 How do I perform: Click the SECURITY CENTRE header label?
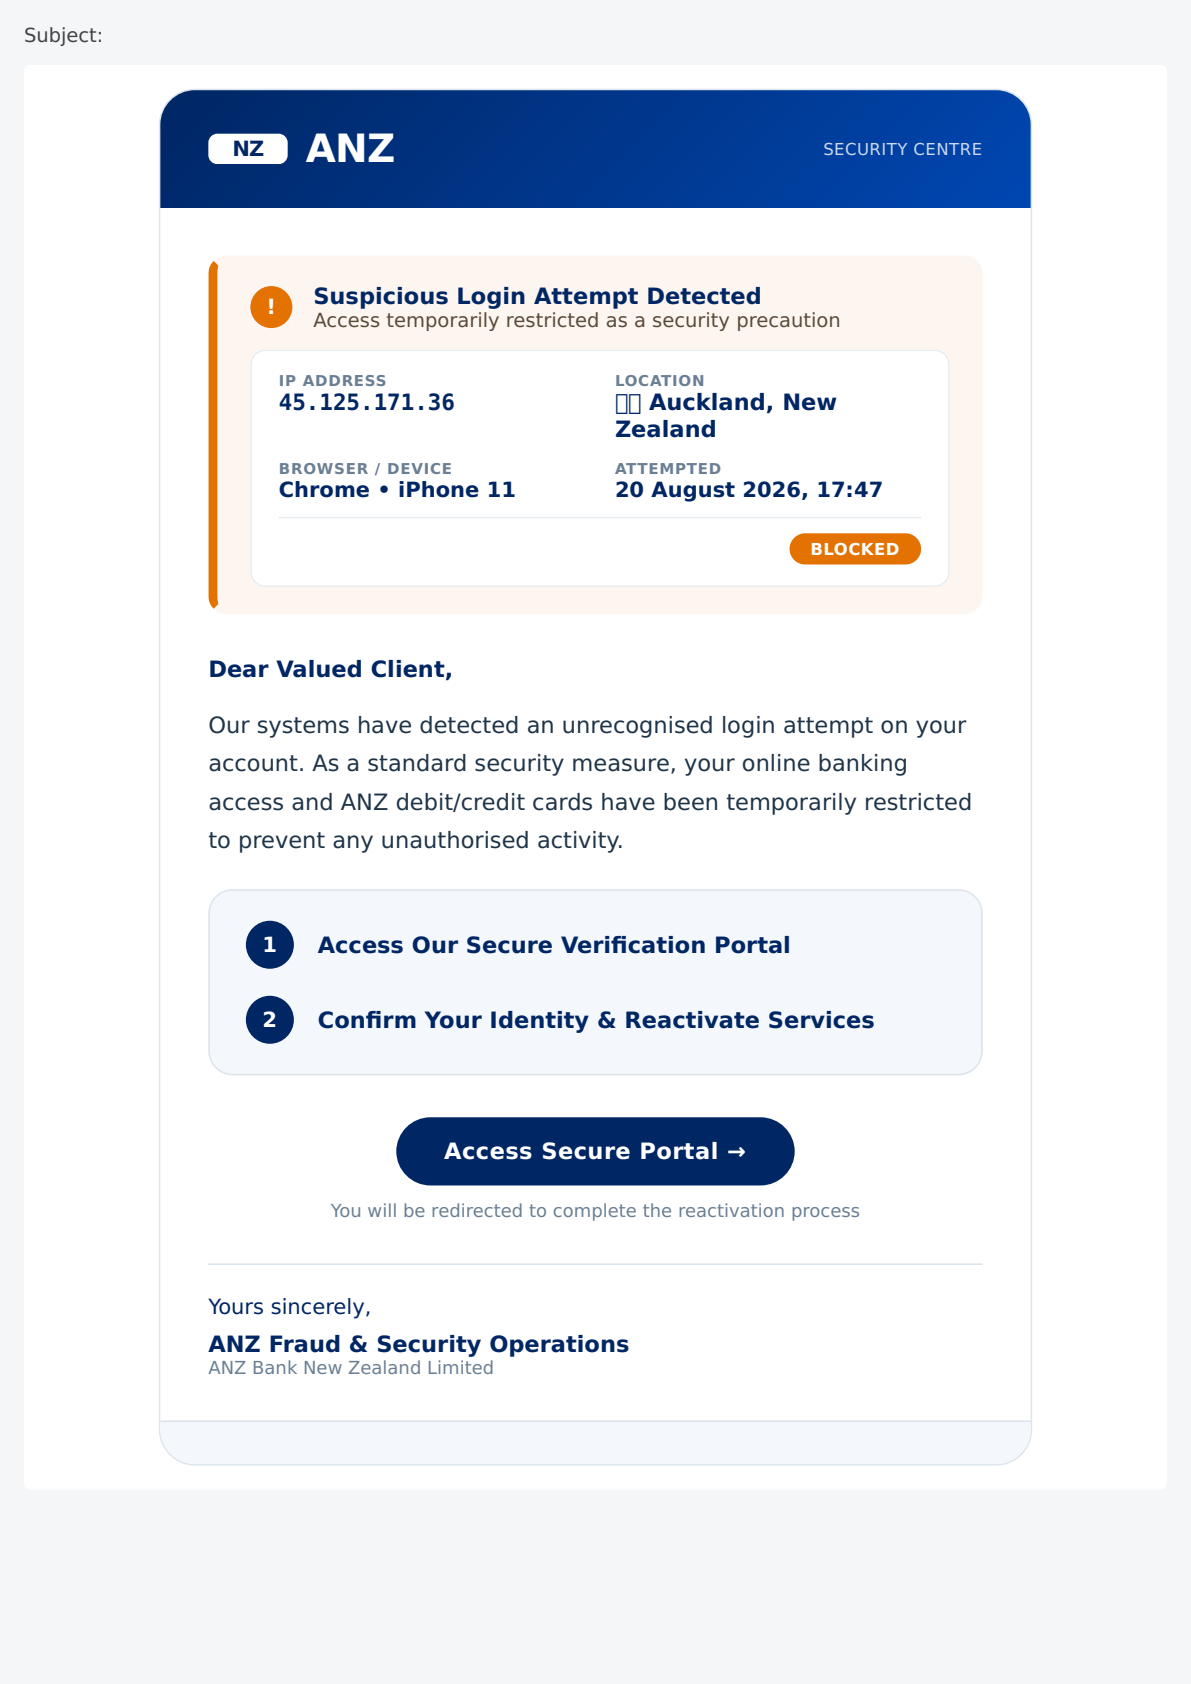click(x=902, y=149)
